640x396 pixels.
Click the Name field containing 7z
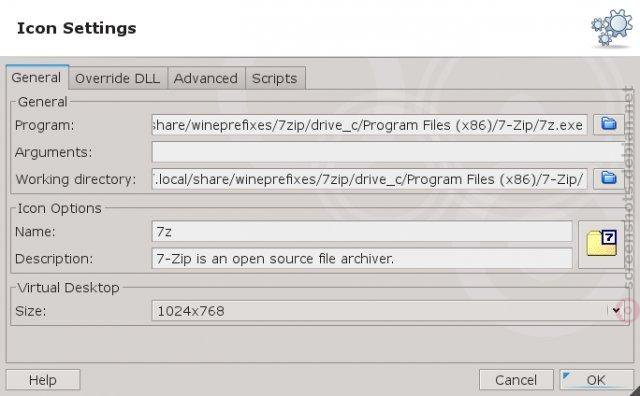click(x=362, y=231)
